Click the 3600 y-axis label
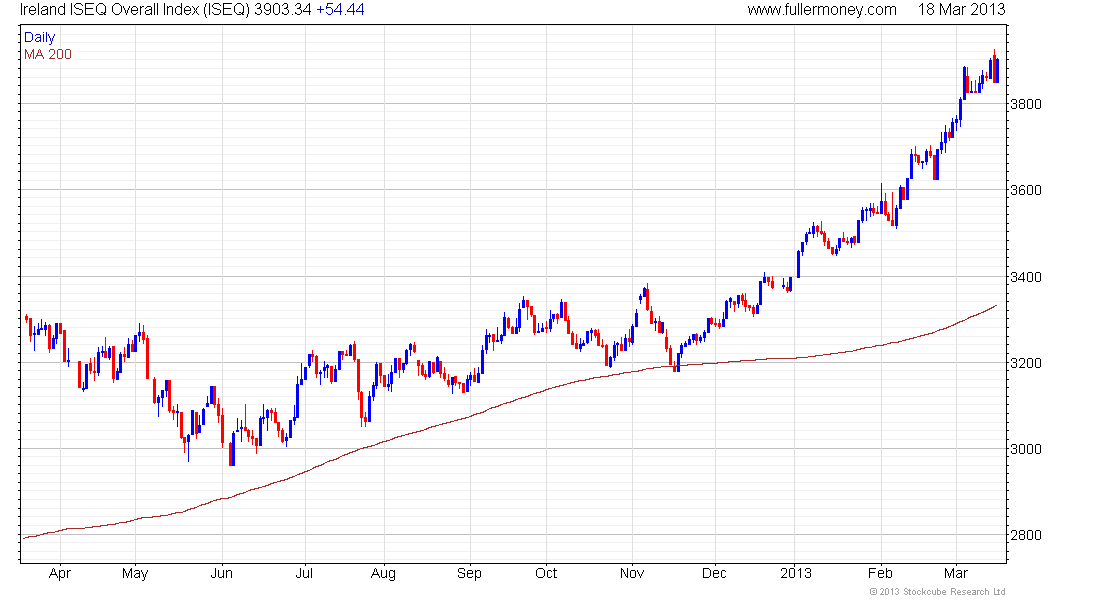The width and height of the screenshot is (1100, 600). click(1026, 190)
